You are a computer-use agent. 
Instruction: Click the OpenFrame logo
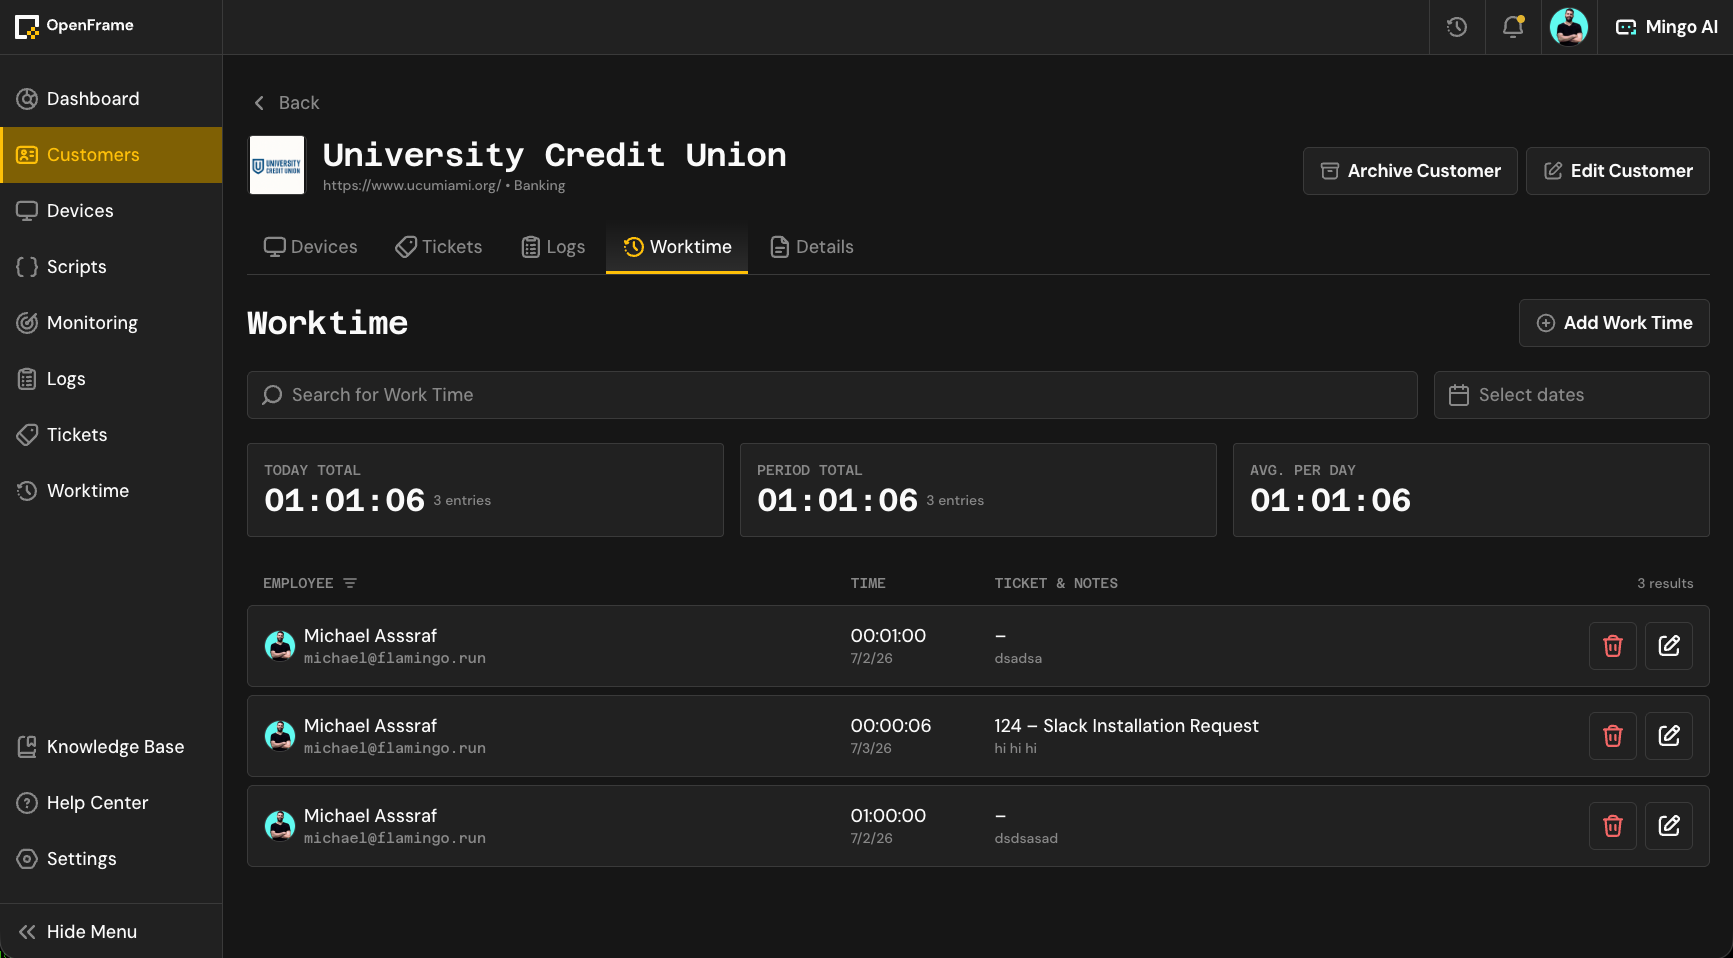pos(74,26)
